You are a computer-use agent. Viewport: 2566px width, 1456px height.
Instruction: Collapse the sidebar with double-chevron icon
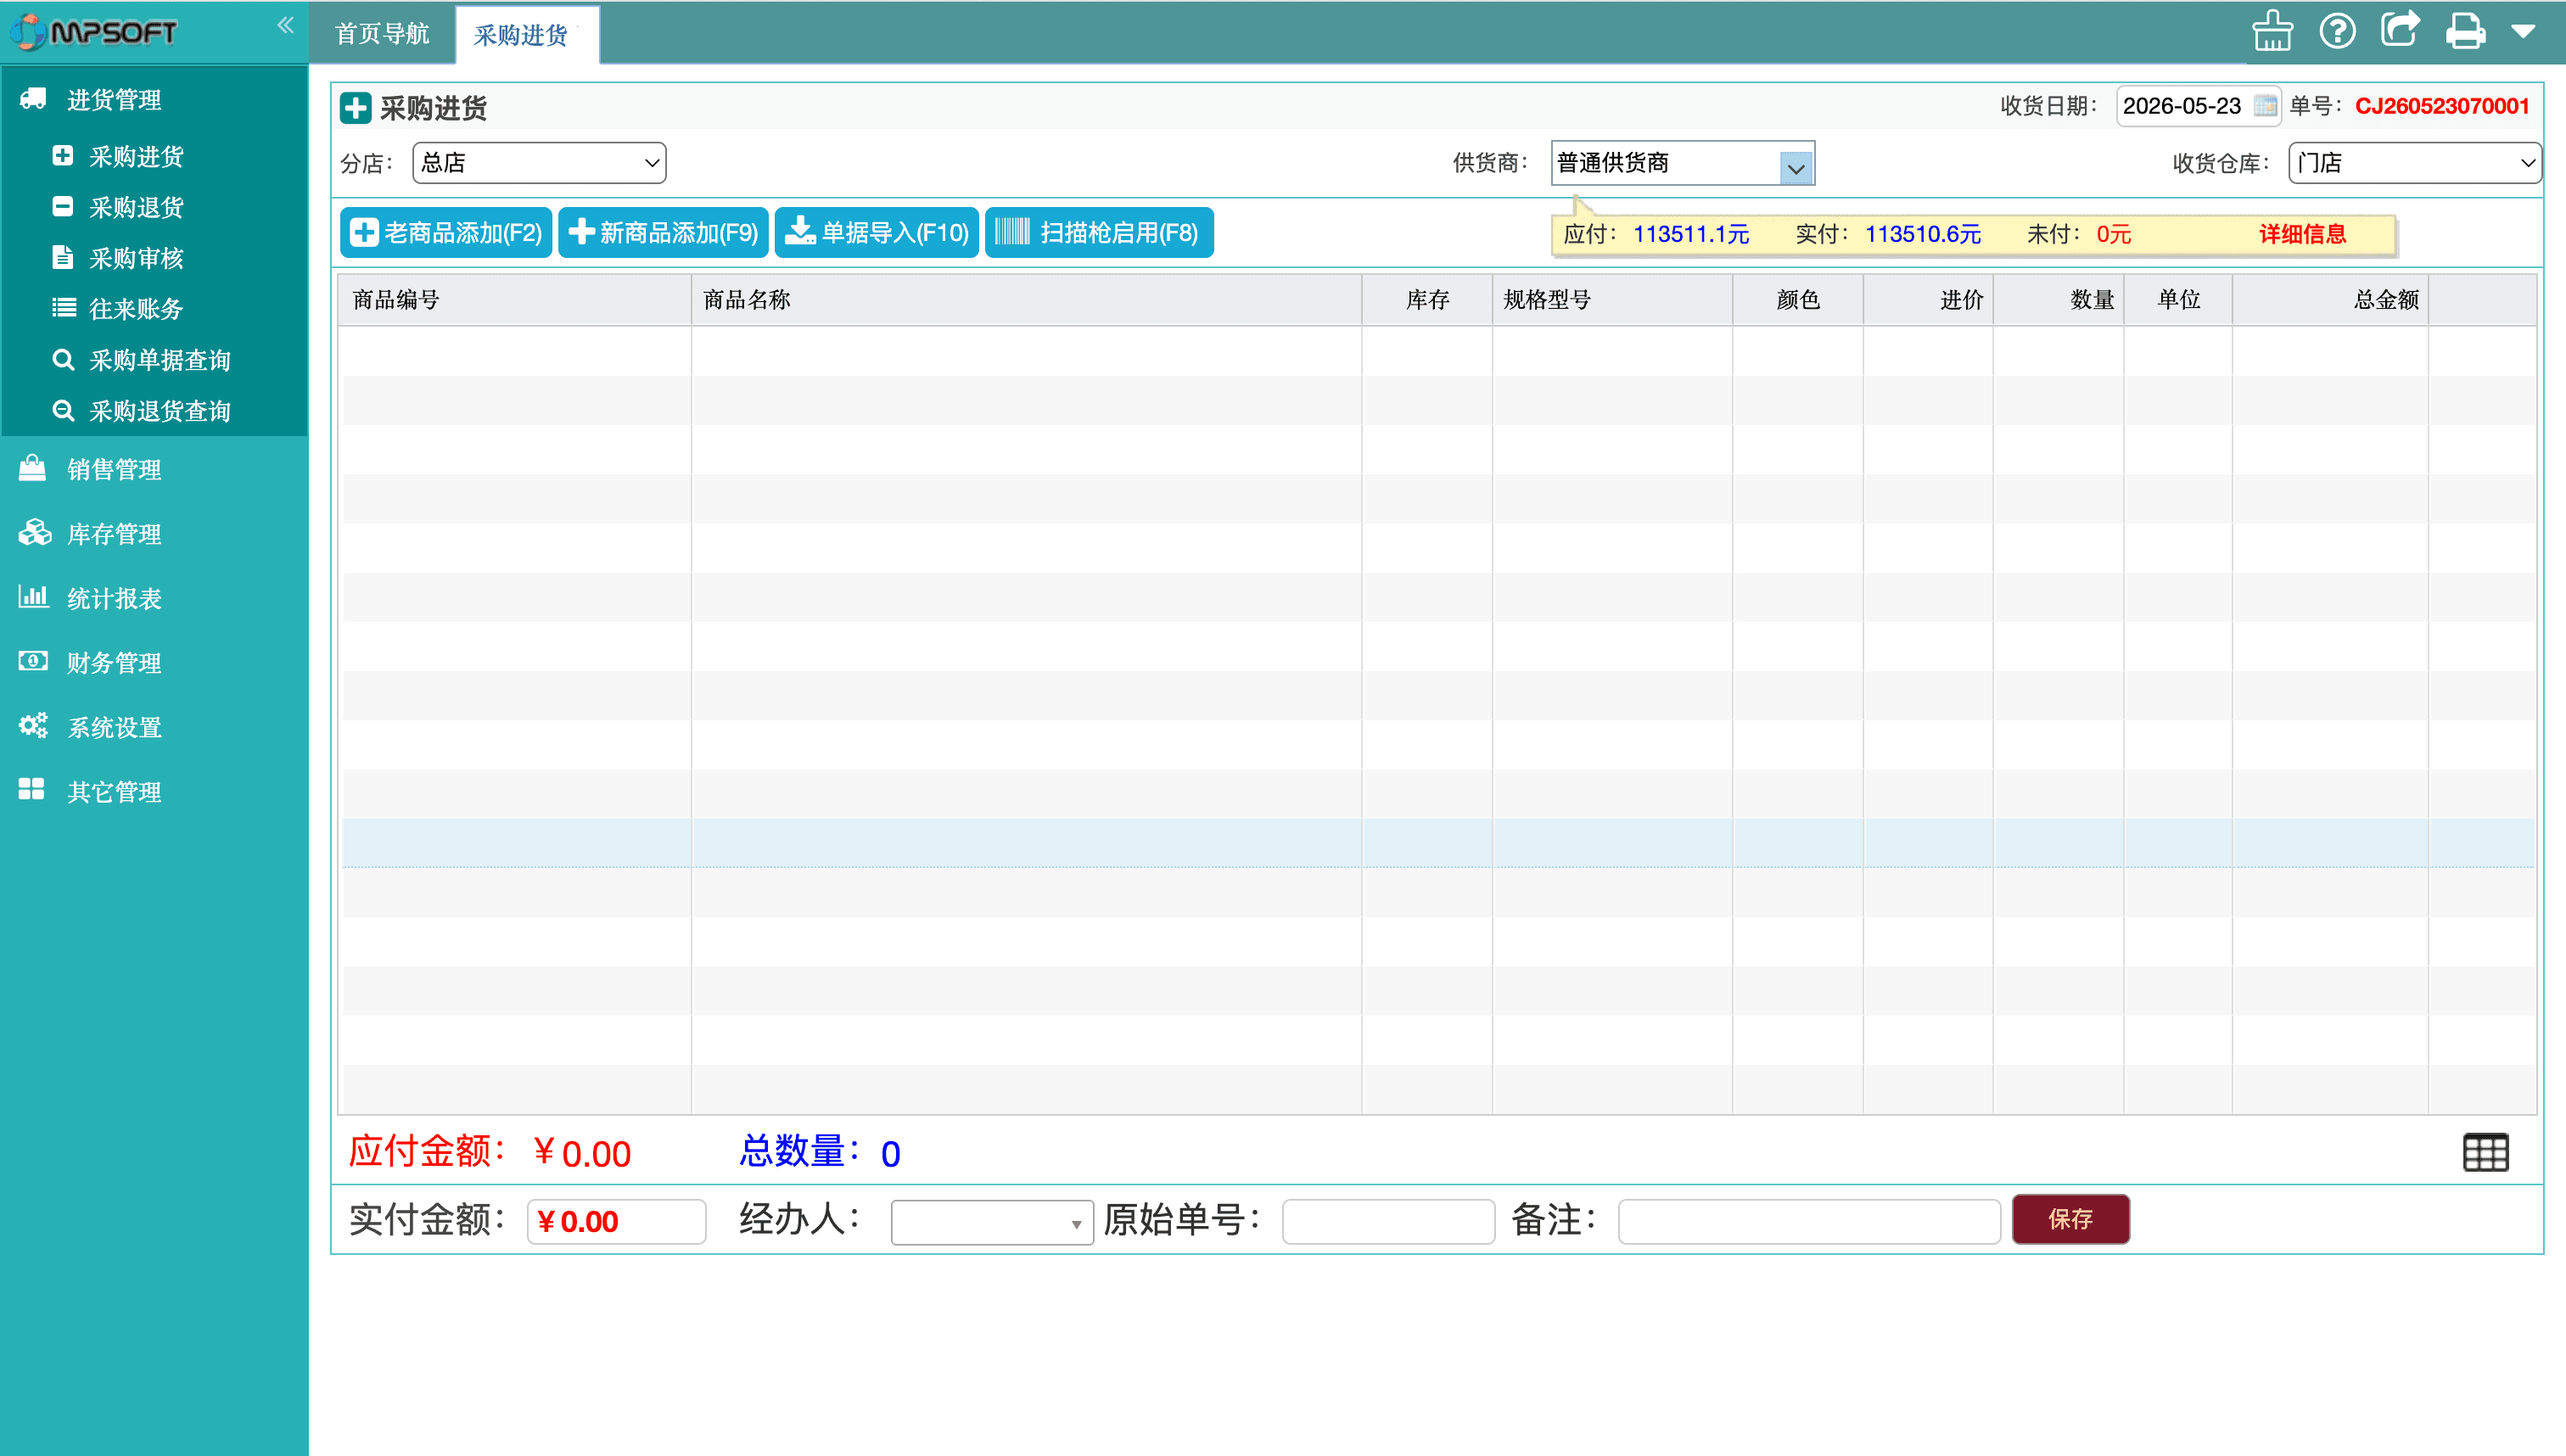coord(285,26)
